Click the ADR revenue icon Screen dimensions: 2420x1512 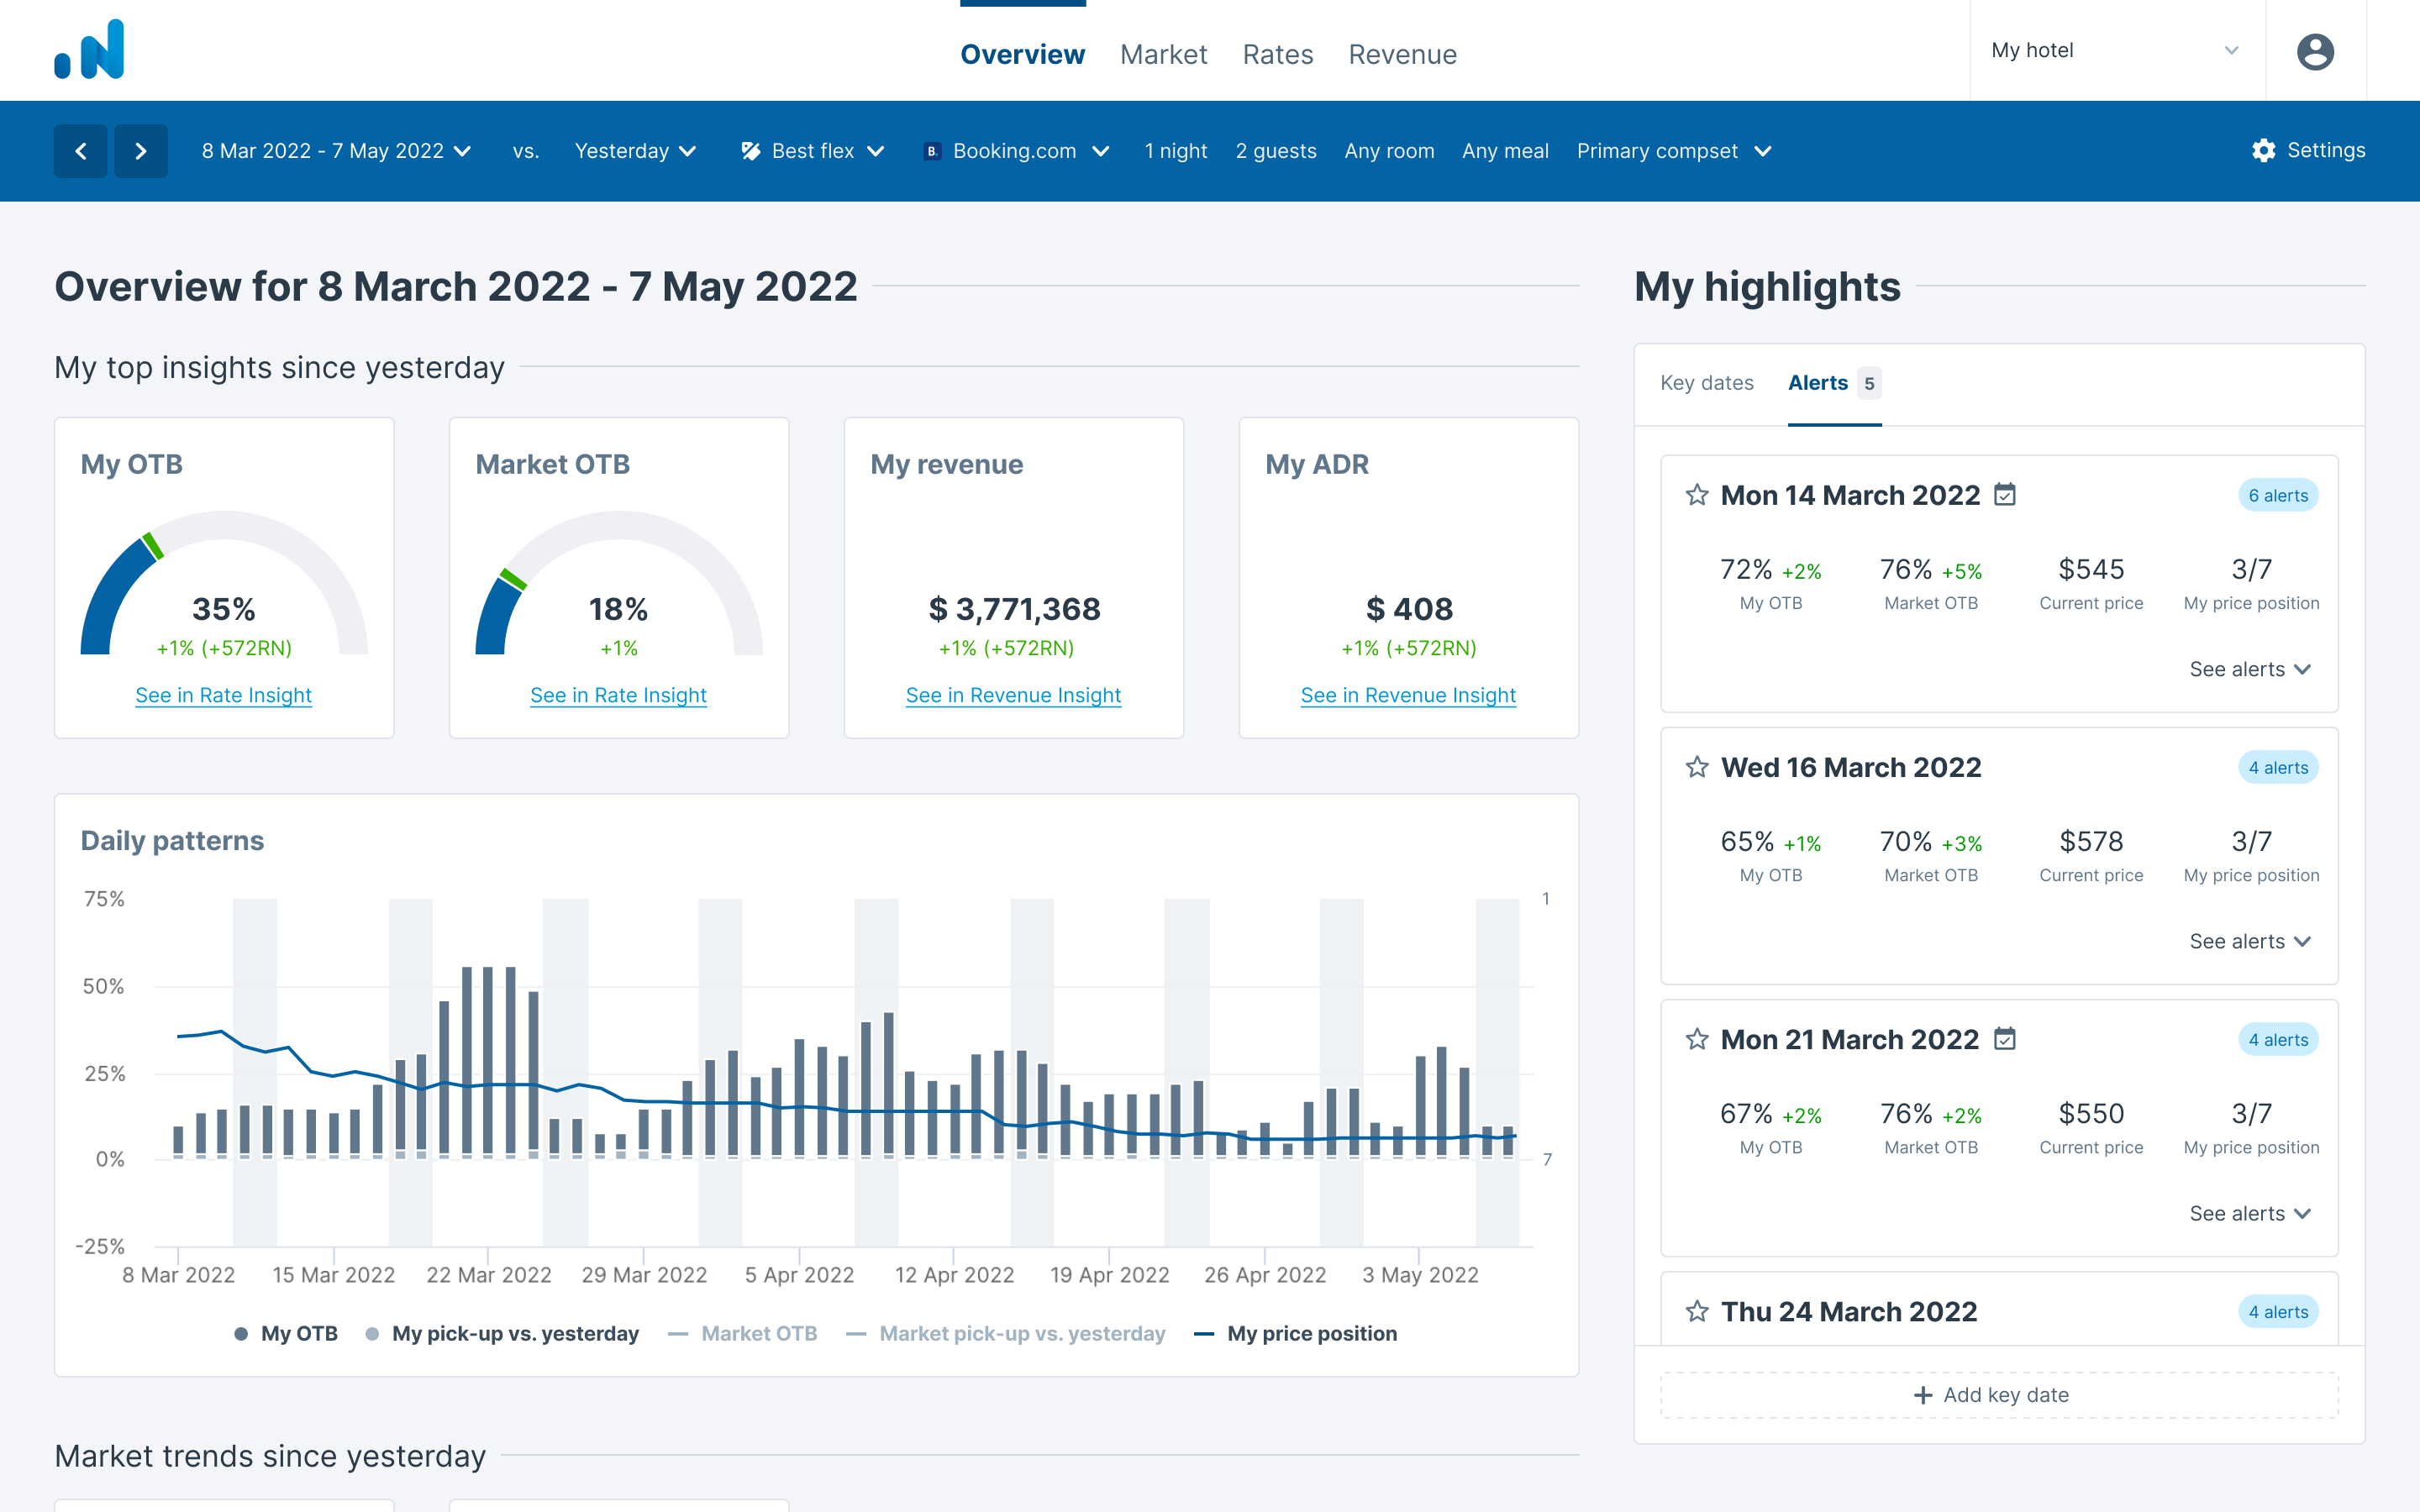[1407, 695]
